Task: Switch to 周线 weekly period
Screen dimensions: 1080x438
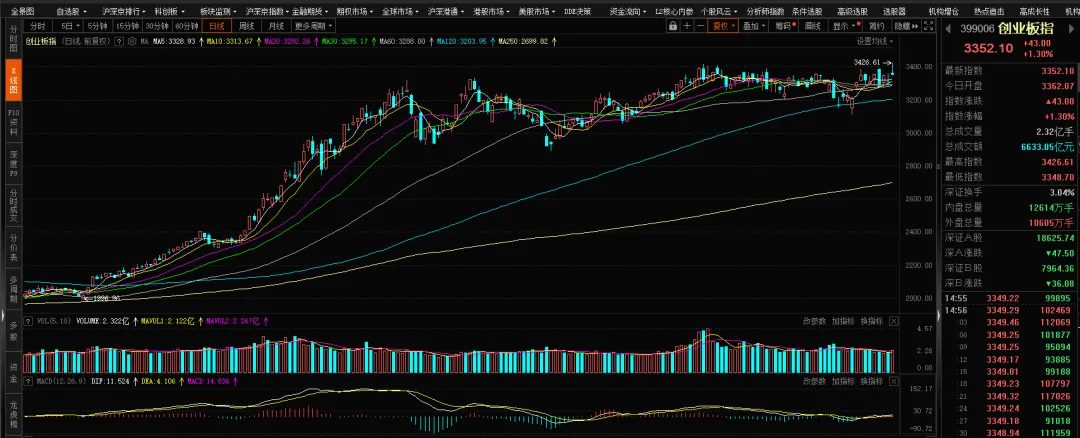Action: (247, 26)
